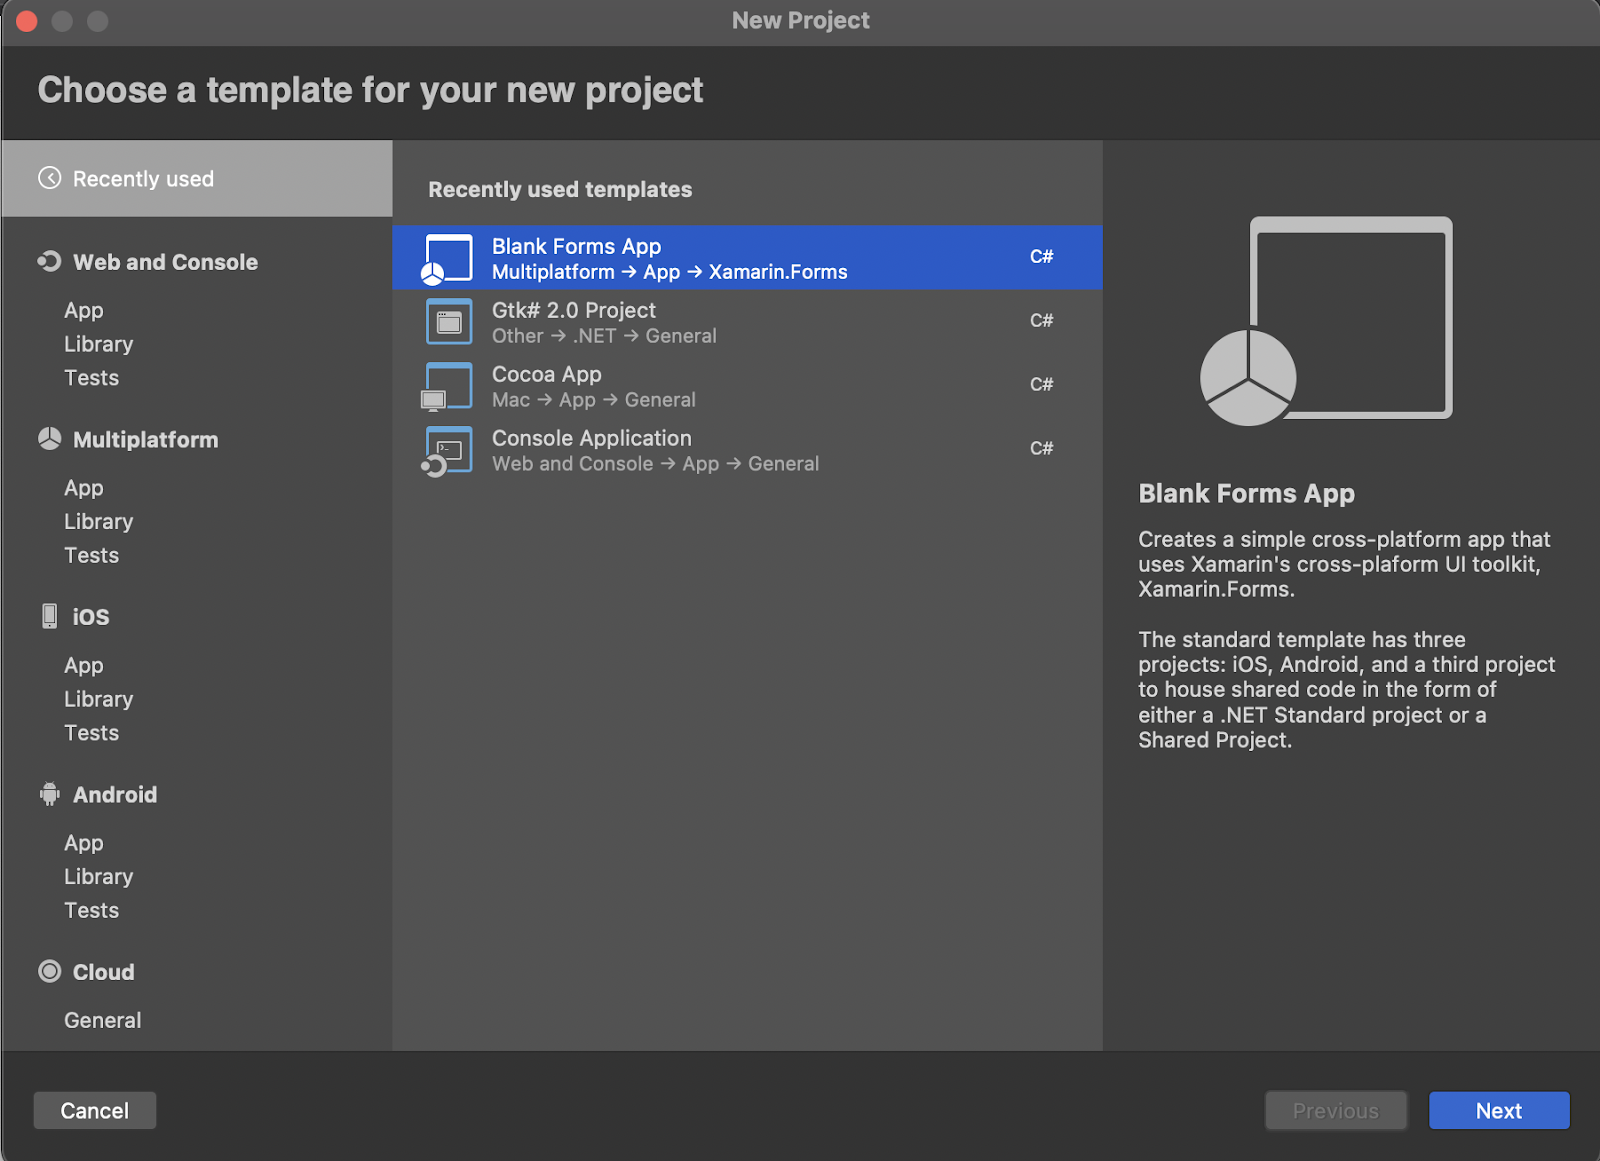
Task: Open Tests under iOS
Action: pos(92,733)
